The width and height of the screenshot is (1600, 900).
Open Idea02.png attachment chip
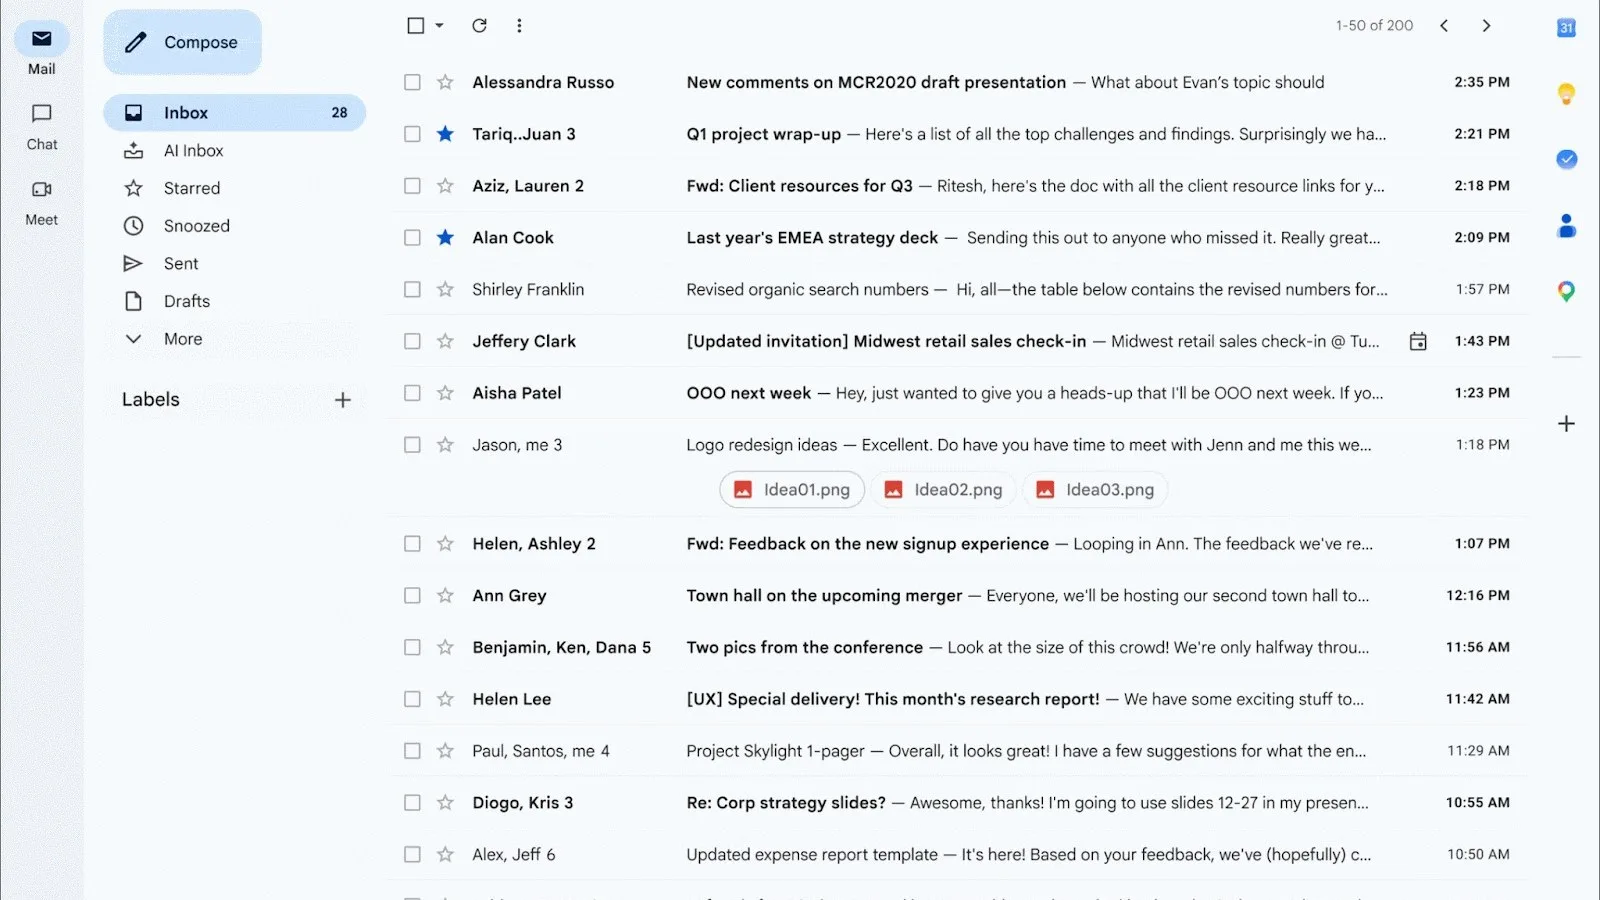tap(943, 490)
